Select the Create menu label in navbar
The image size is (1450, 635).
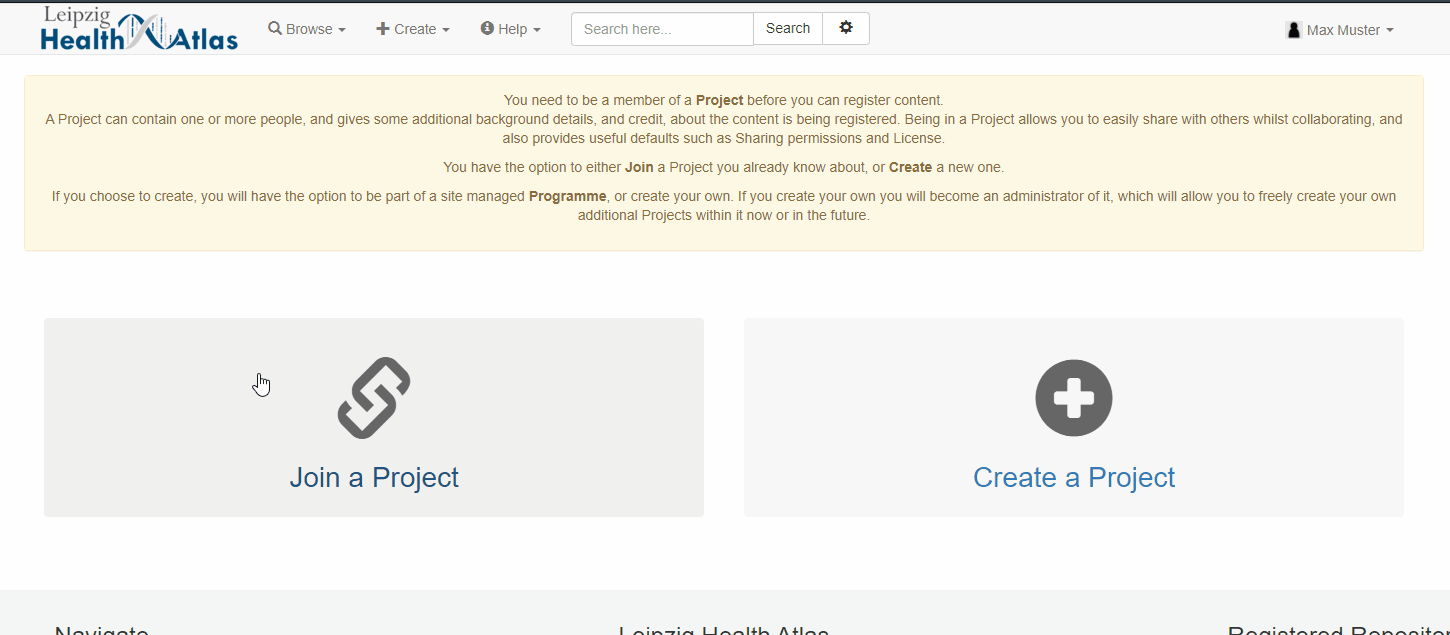[415, 29]
